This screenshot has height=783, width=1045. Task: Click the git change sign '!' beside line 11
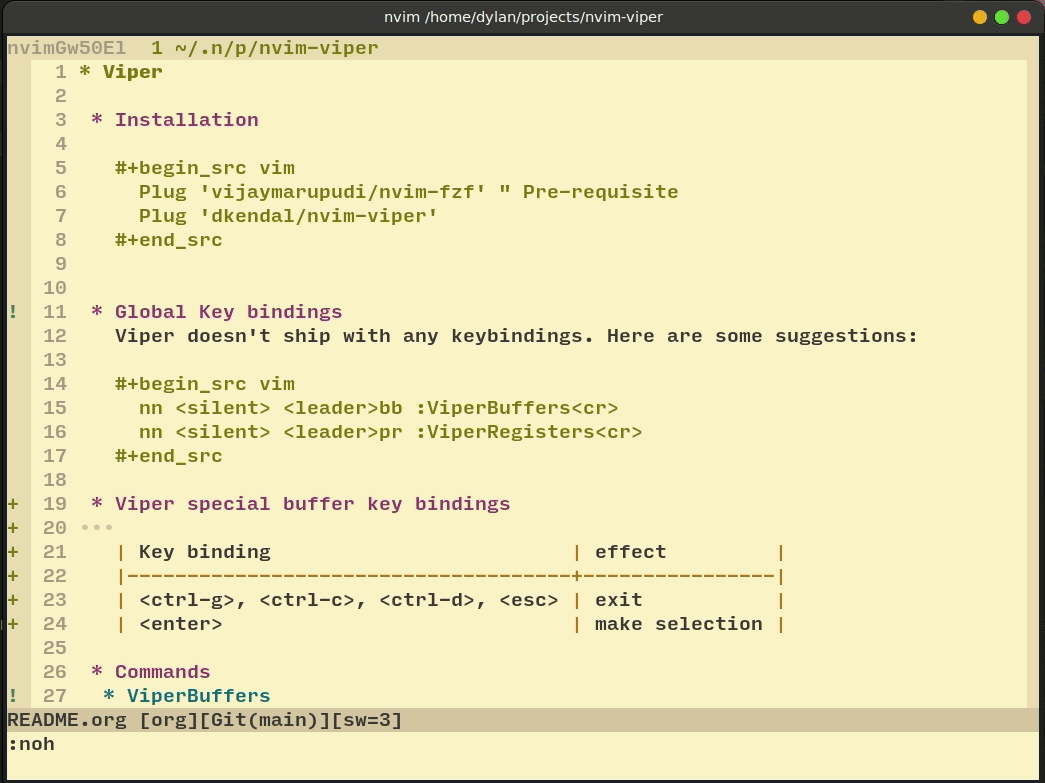coord(13,312)
